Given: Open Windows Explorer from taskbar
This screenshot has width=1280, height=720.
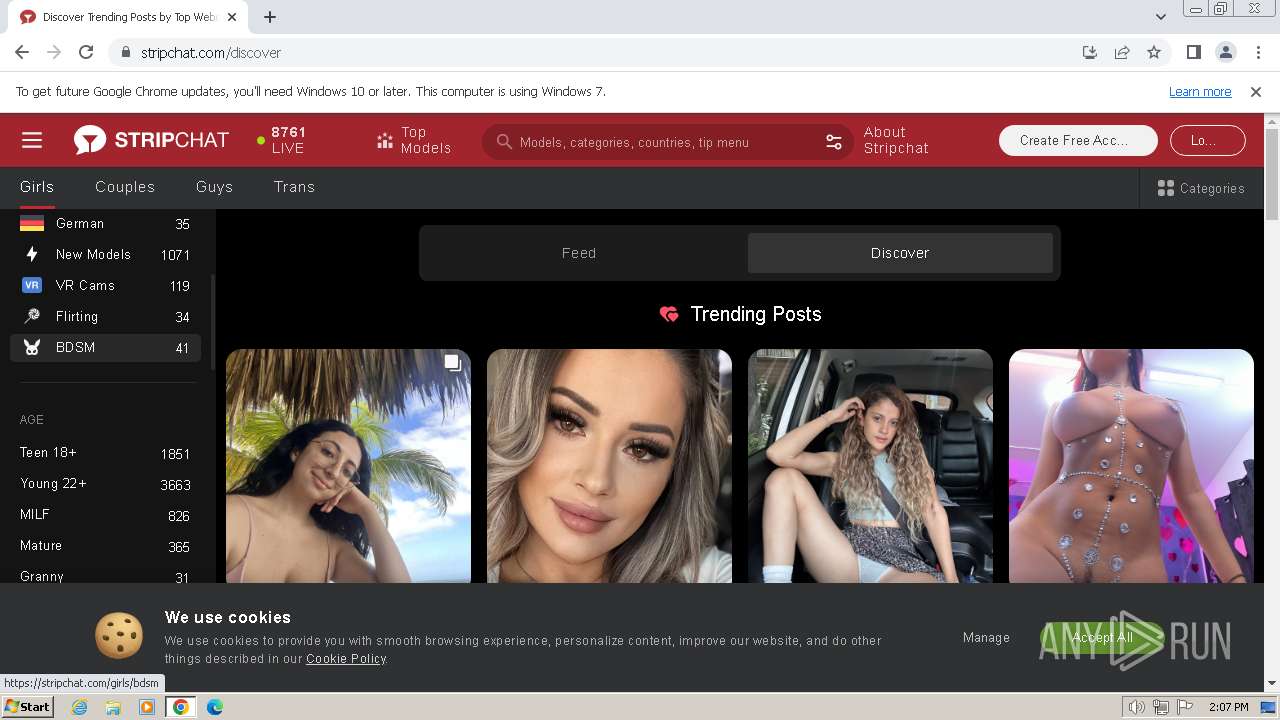Looking at the screenshot, I should [113, 707].
